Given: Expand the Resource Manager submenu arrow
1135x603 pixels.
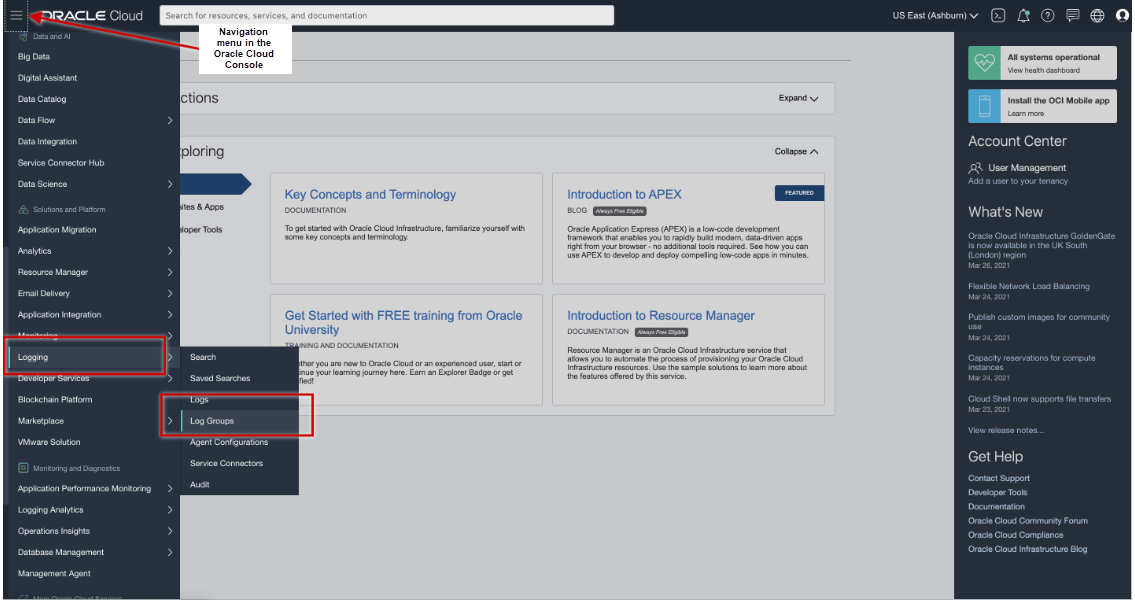Looking at the screenshot, I should click(x=170, y=272).
